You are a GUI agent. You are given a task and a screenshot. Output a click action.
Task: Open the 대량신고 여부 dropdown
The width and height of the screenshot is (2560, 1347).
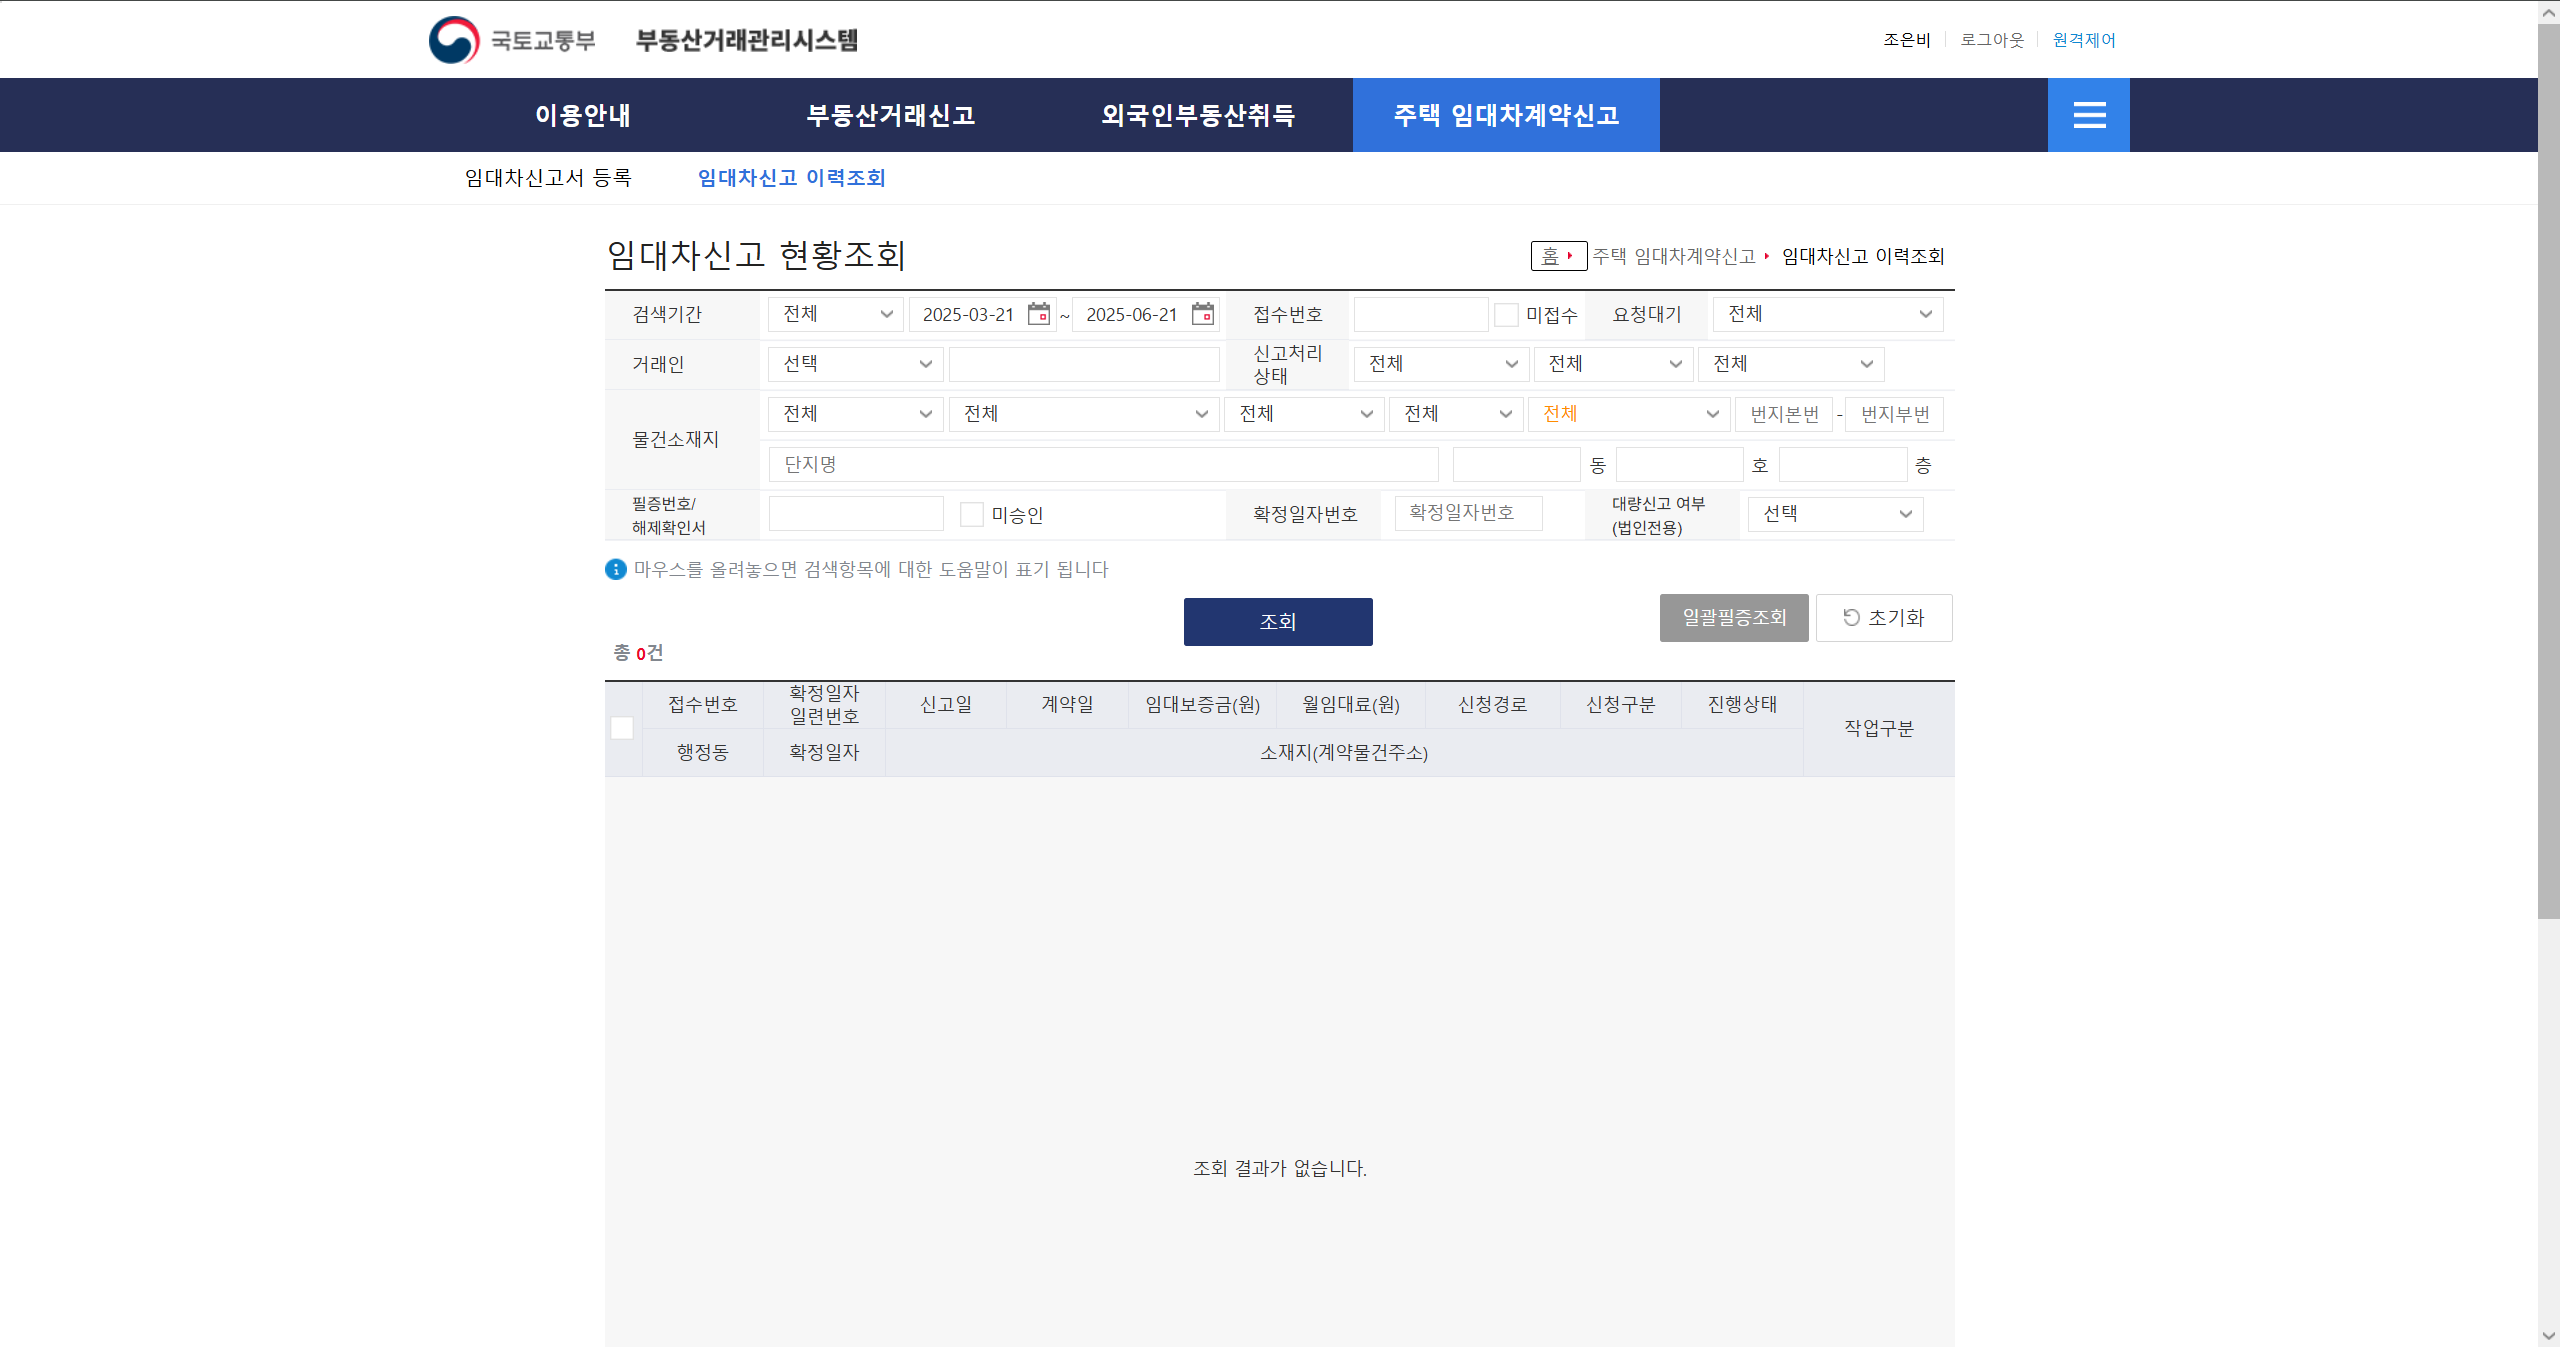point(1835,514)
